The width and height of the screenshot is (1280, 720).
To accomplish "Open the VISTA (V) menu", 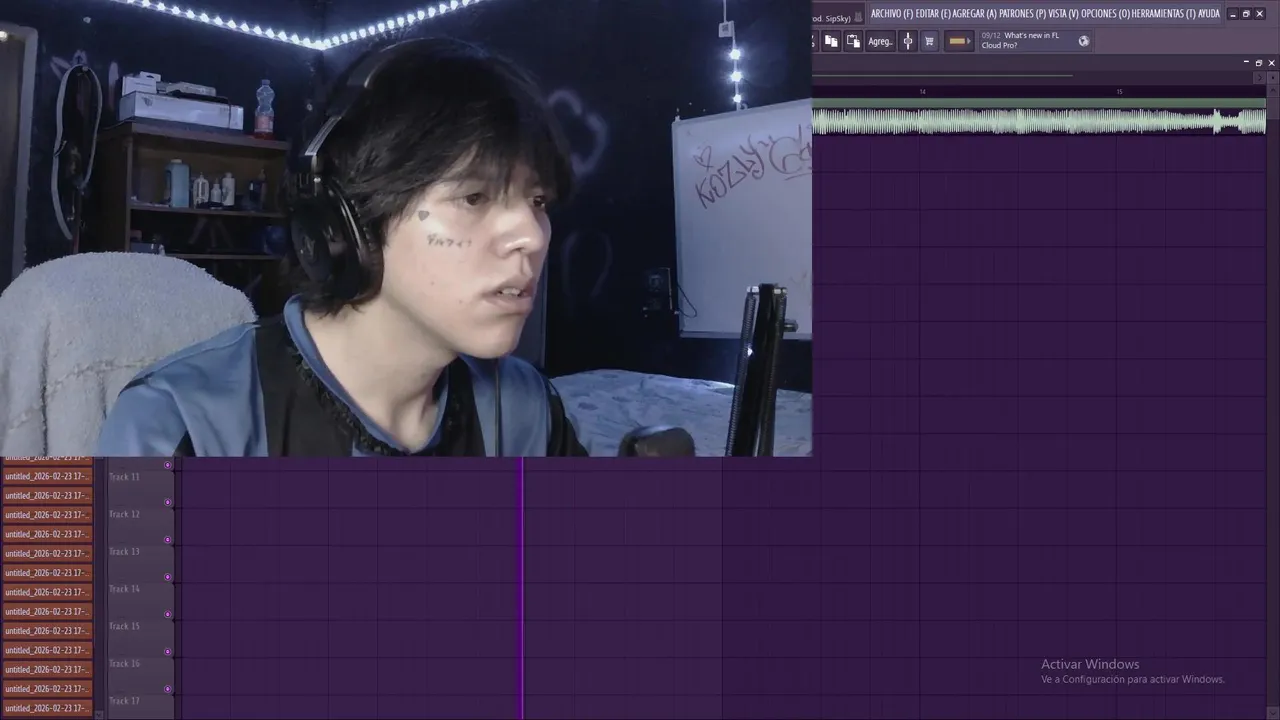I will (1063, 14).
